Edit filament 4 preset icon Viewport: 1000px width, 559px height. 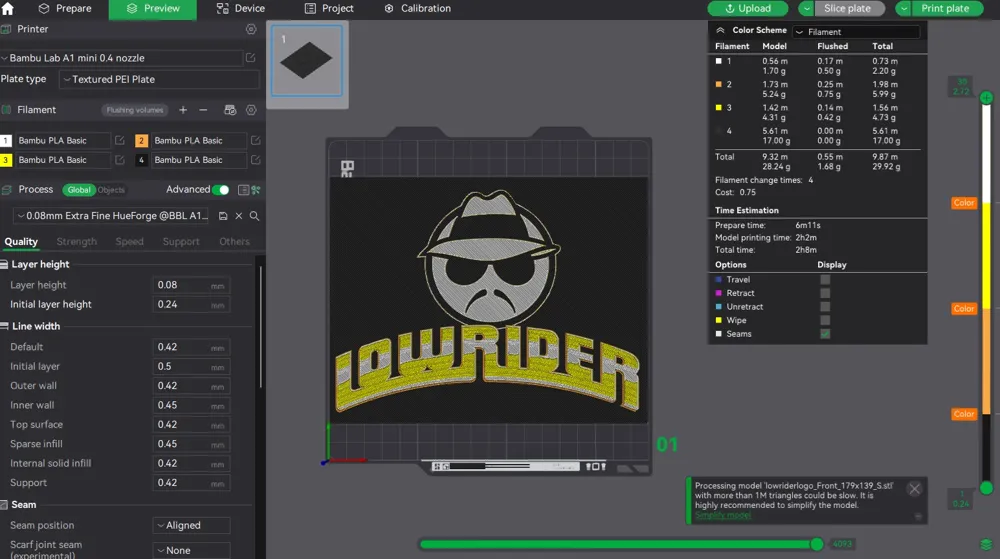[256, 159]
